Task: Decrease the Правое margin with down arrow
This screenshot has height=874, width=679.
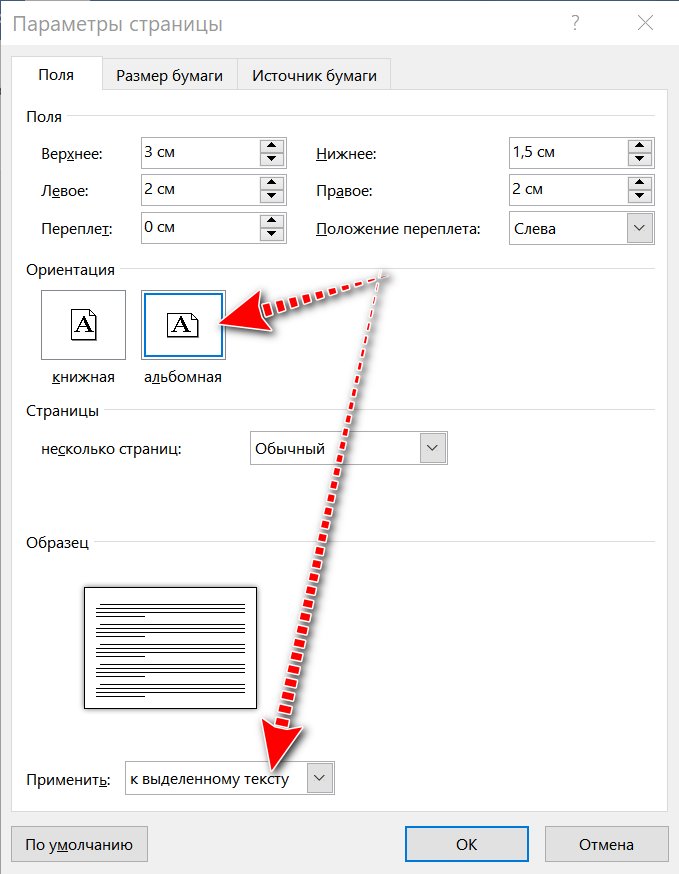Action: (x=639, y=197)
